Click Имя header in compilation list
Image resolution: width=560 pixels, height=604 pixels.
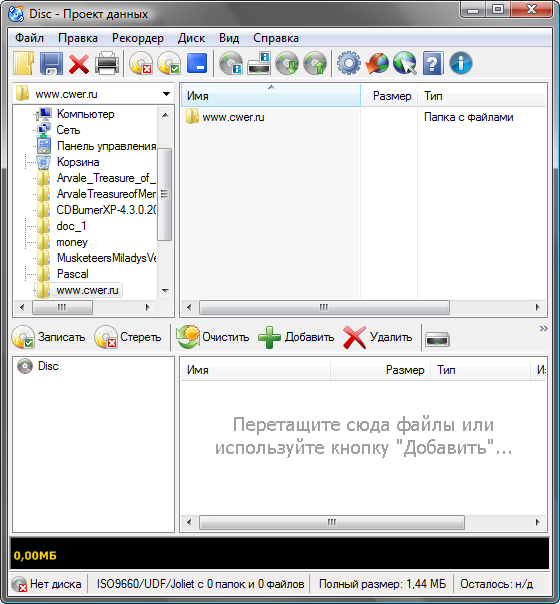255,370
